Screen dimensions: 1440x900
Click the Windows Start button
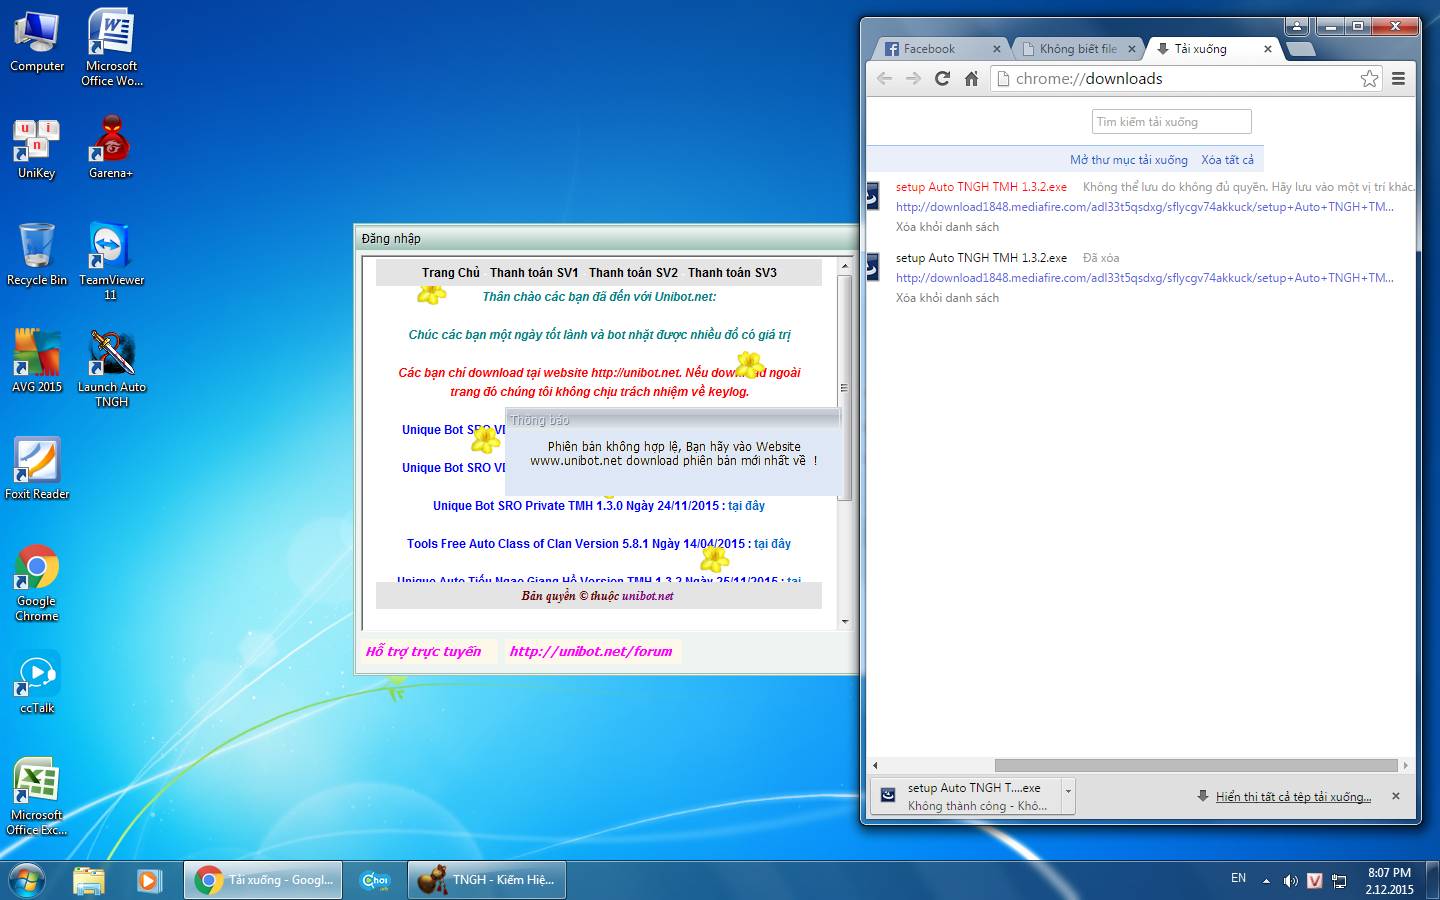click(27, 880)
